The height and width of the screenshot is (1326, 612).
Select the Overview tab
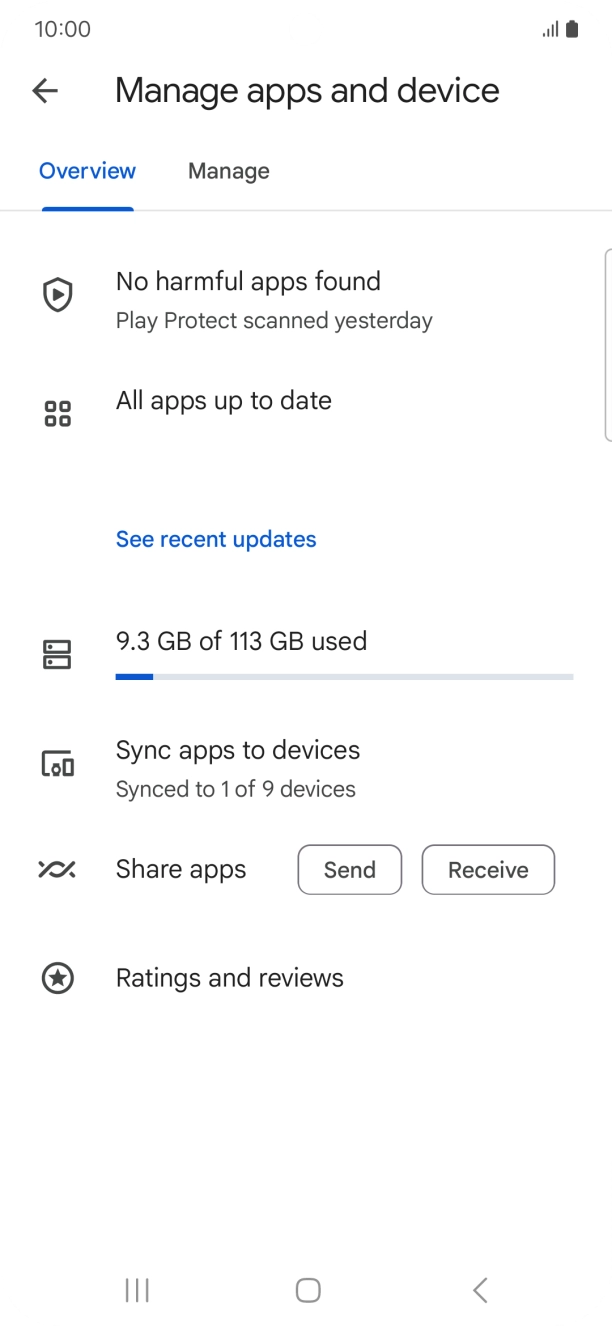coord(87,171)
